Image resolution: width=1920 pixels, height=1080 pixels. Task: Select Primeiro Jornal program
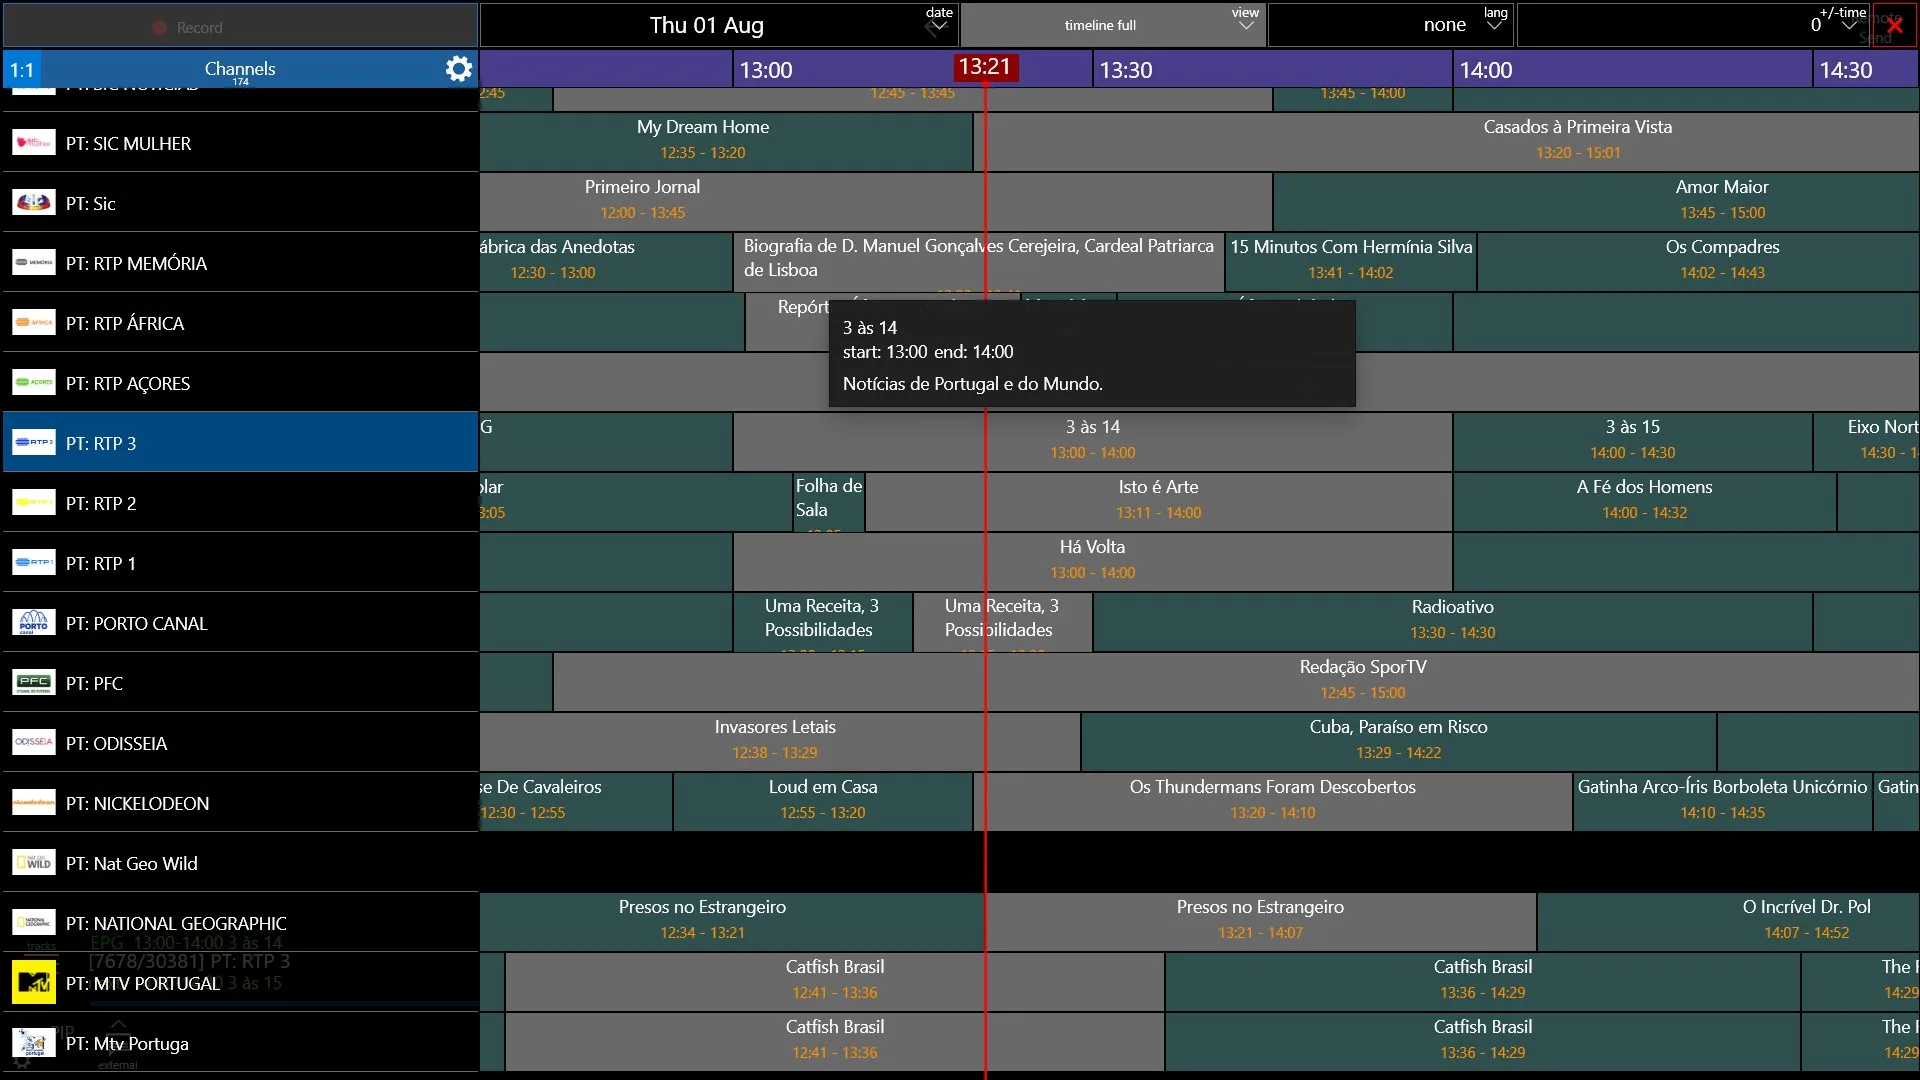[876, 201]
